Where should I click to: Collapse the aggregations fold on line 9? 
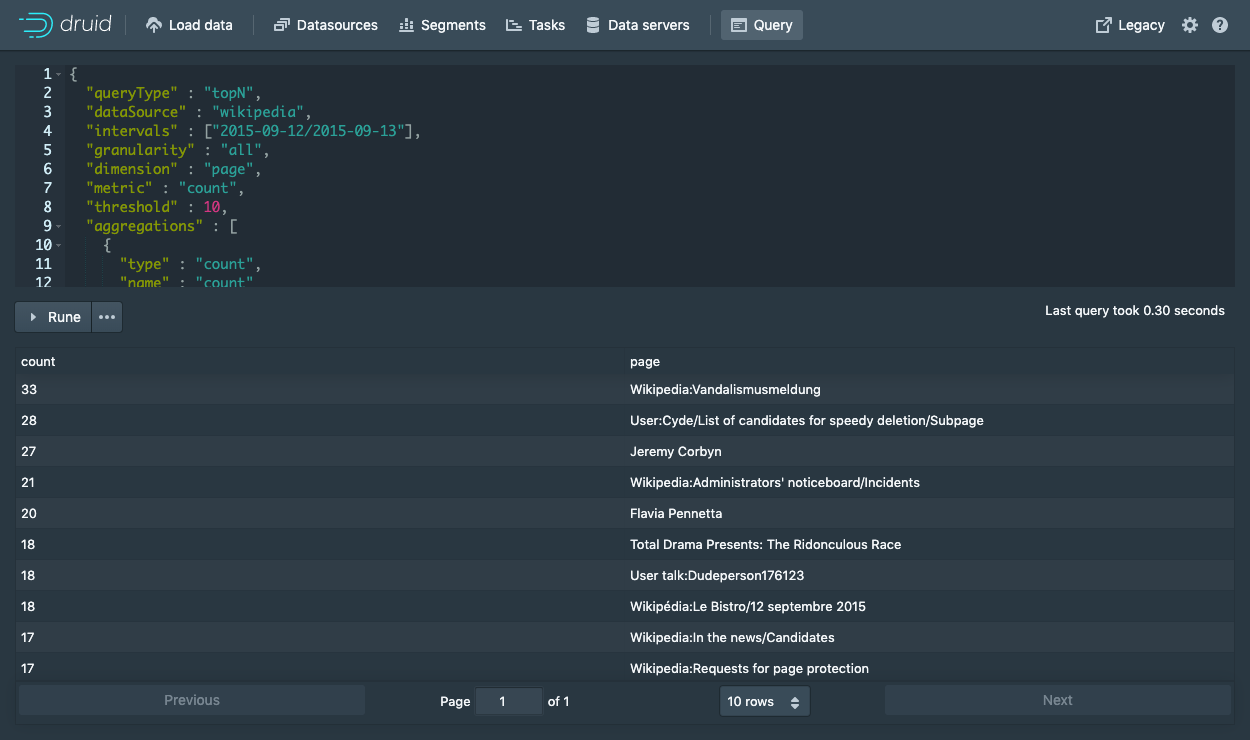tap(59, 227)
